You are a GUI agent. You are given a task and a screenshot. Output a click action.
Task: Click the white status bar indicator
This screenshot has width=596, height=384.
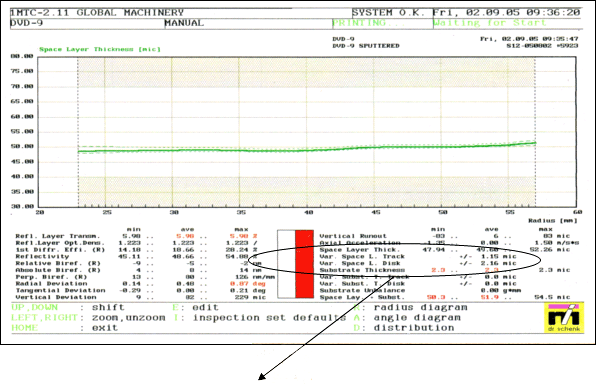coord(286,264)
